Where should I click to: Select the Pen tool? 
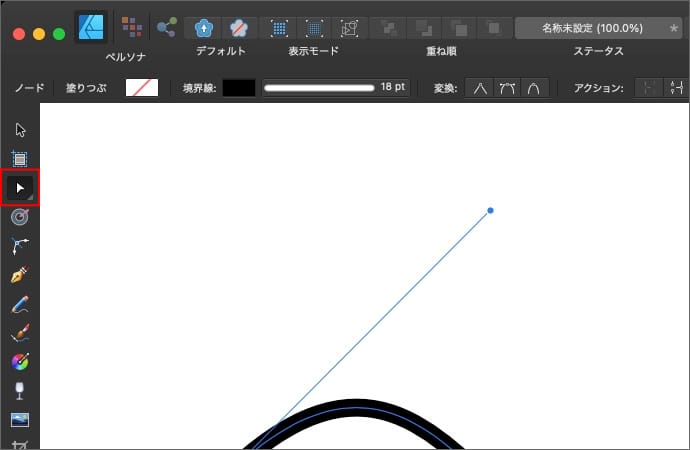pyautogui.click(x=20, y=275)
